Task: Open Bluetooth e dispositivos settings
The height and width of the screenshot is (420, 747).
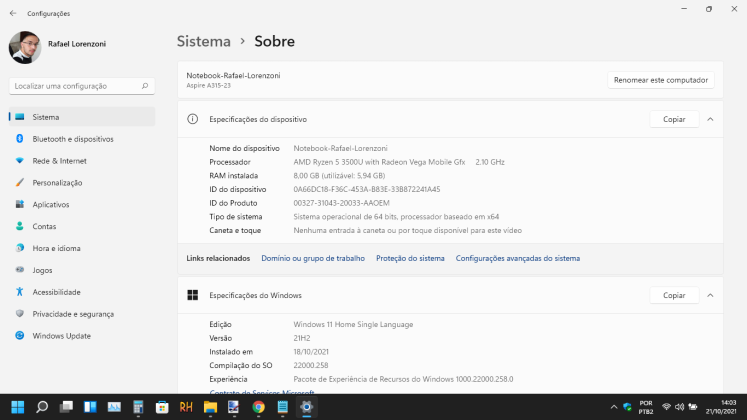Action: tap(82, 139)
